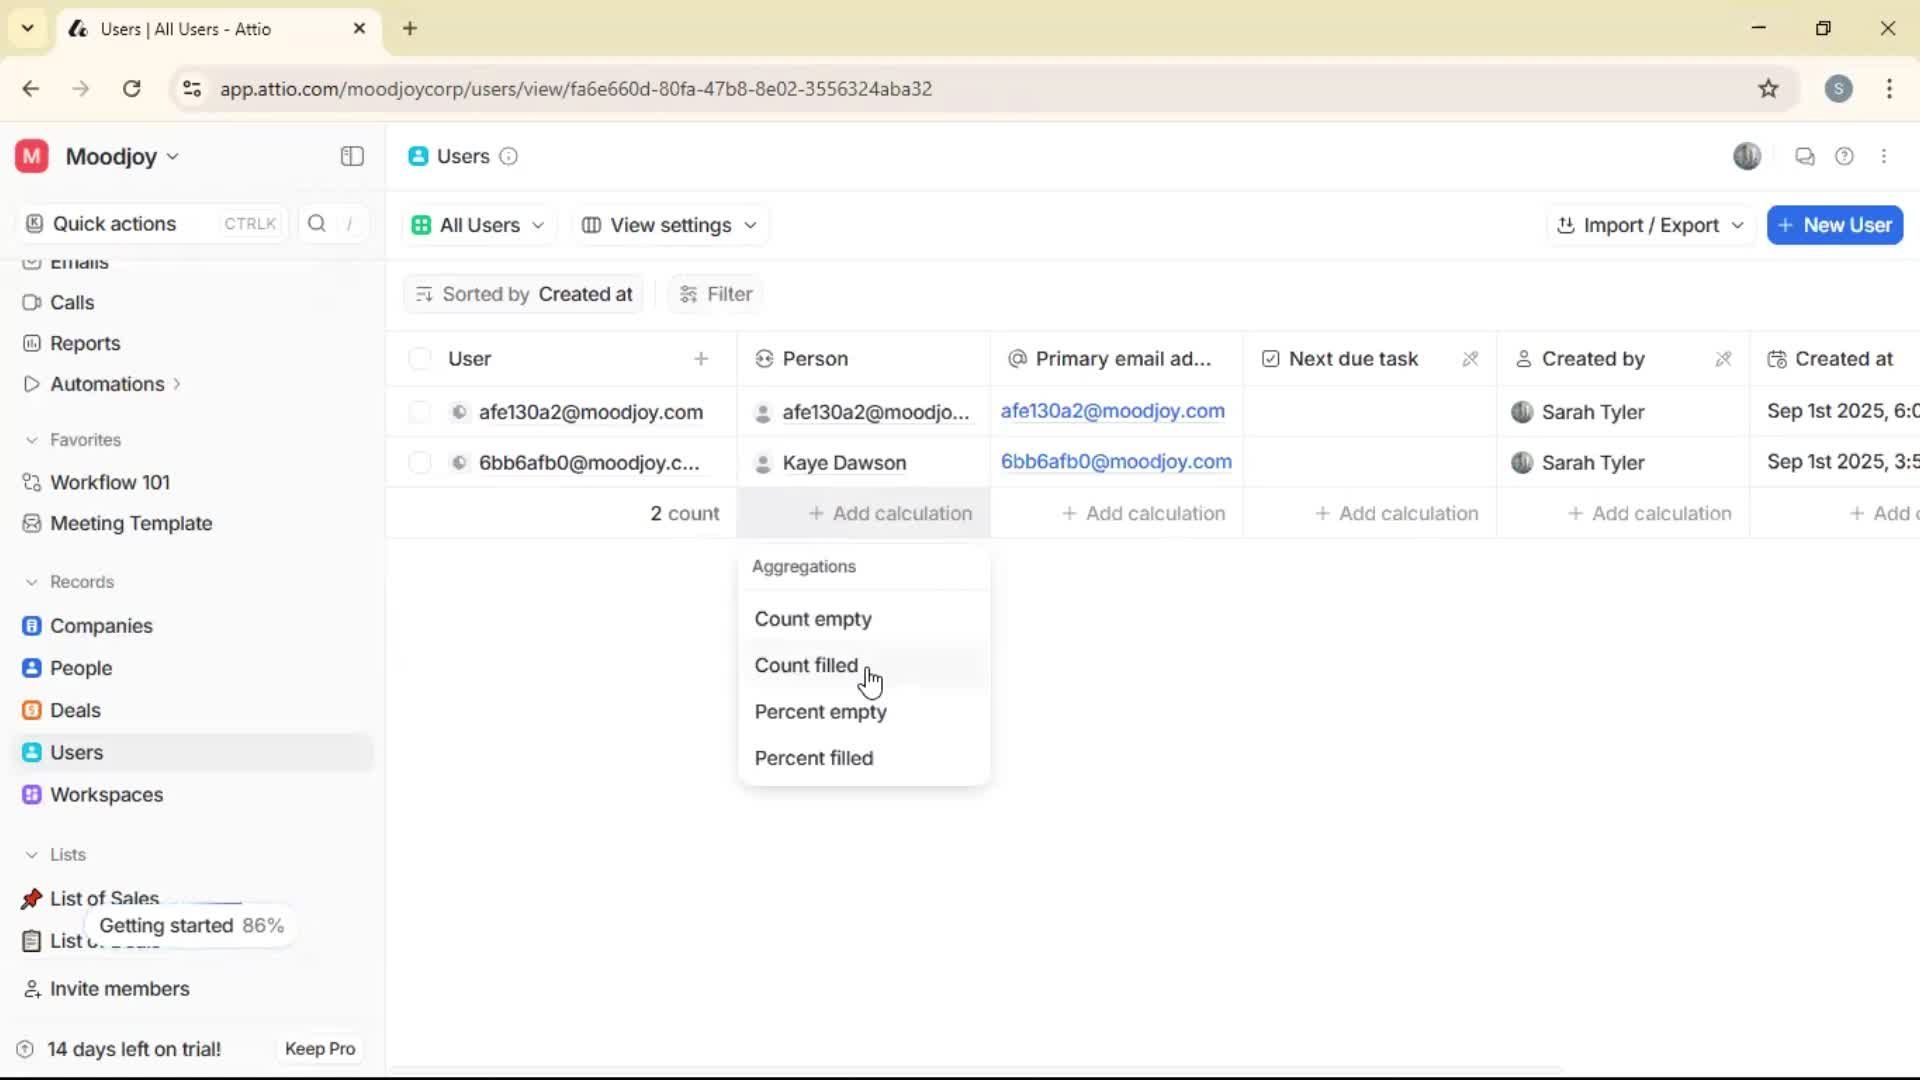Choose Count filled from the aggregations menu

click(807, 665)
